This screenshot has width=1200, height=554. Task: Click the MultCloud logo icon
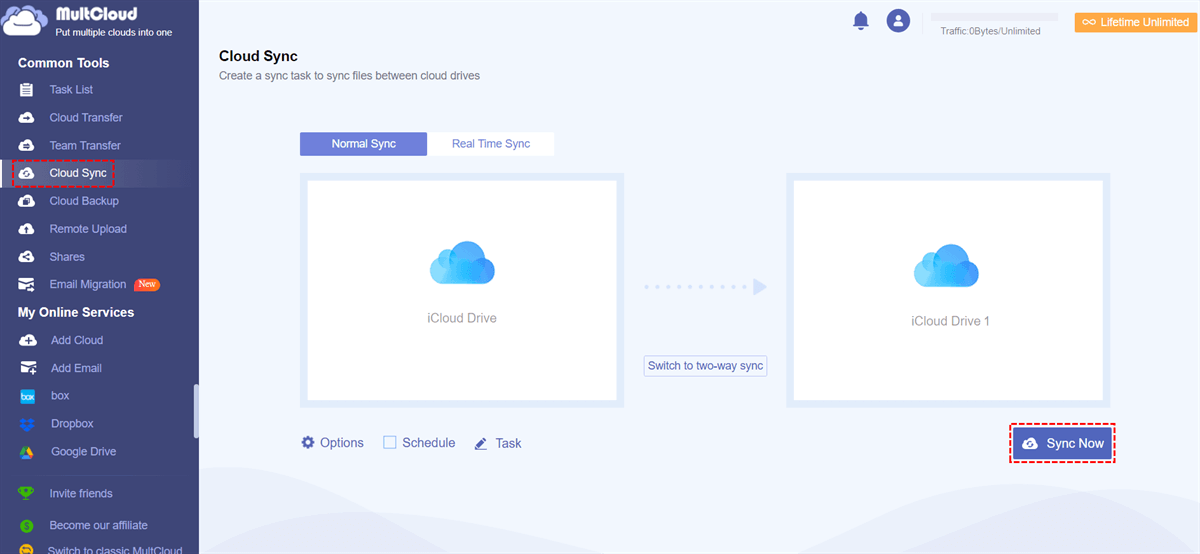click(26, 21)
